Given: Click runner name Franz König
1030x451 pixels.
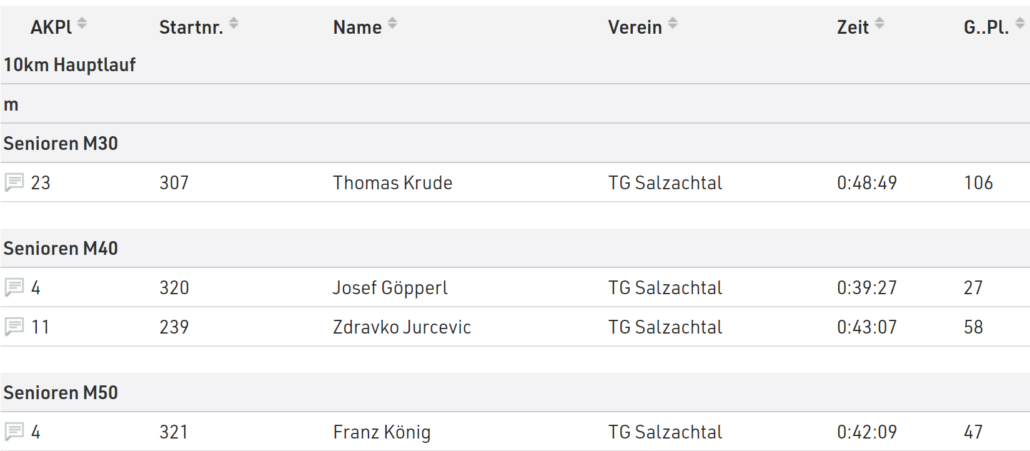Looking at the screenshot, I should pos(382,433).
